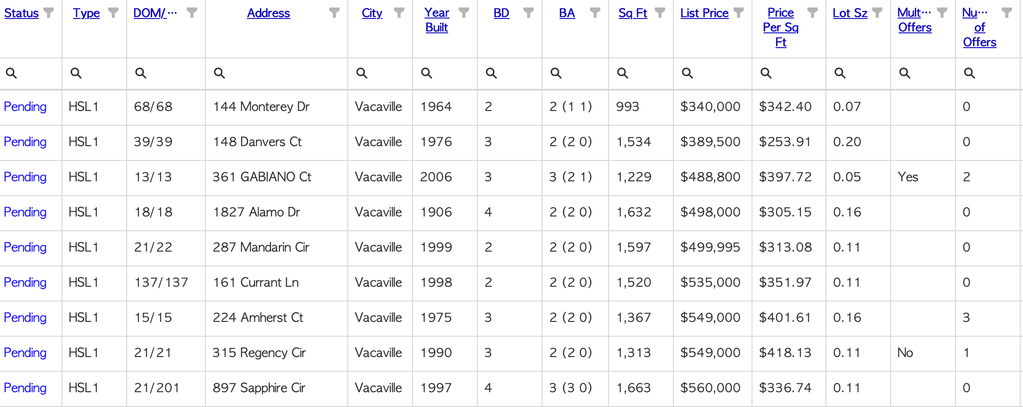Sort by the Year Built column header

pos(436,20)
